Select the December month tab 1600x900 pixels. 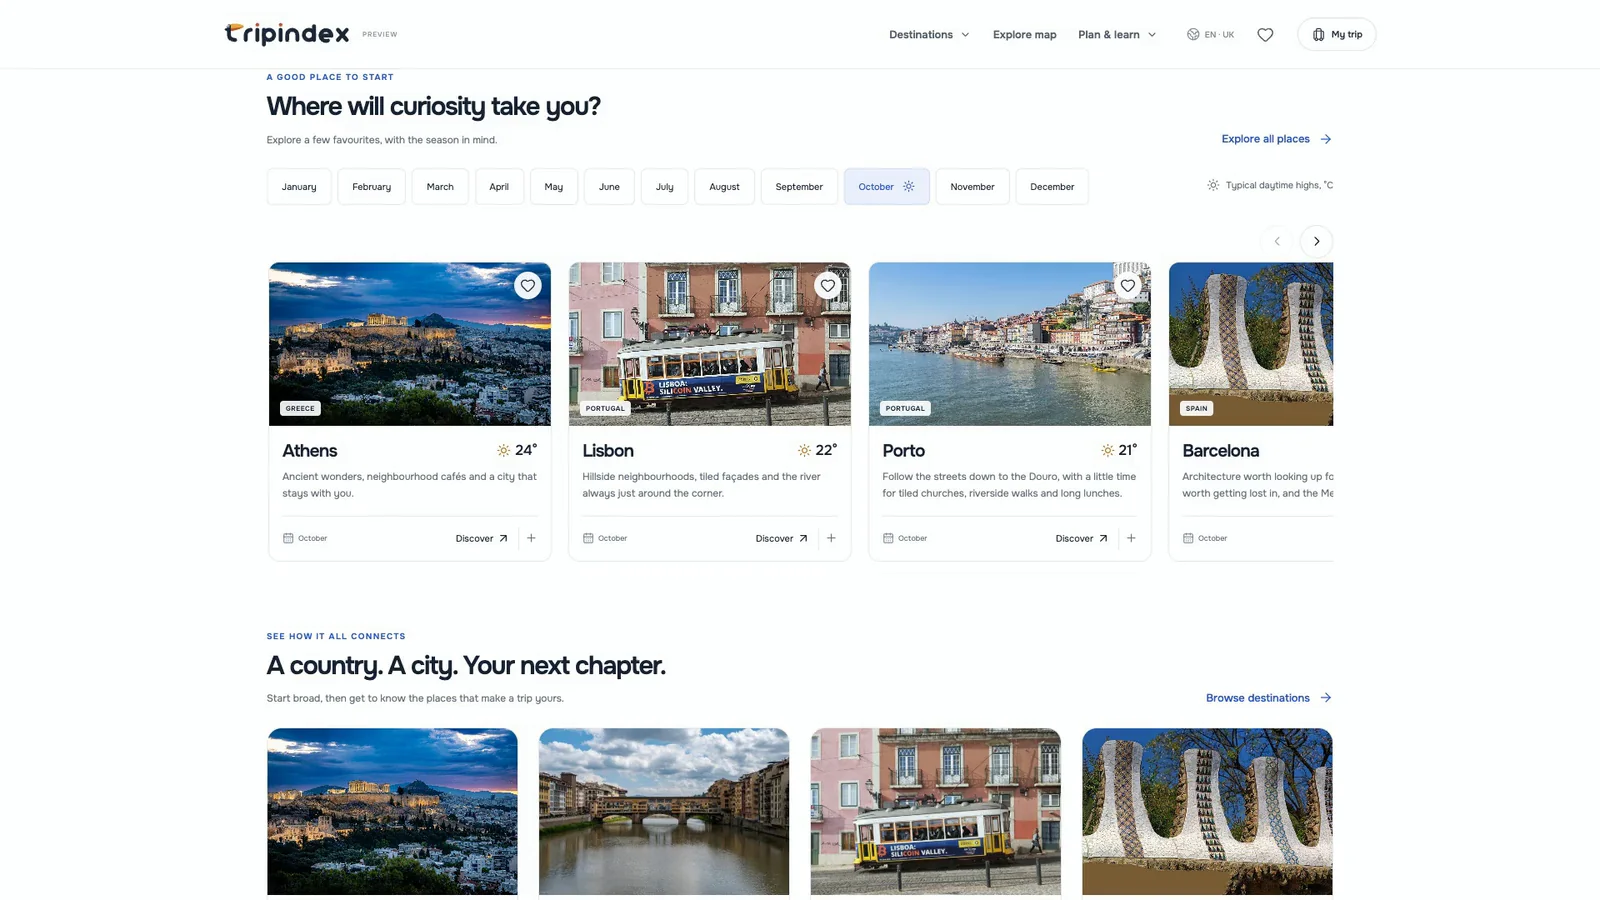tap(1052, 187)
